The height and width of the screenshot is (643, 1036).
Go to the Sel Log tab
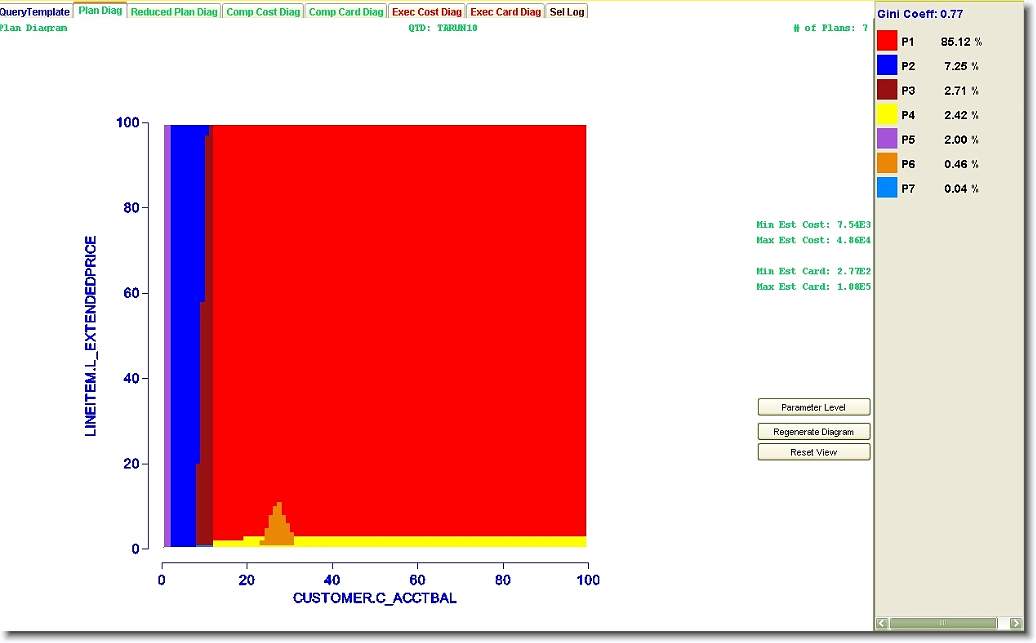point(567,12)
